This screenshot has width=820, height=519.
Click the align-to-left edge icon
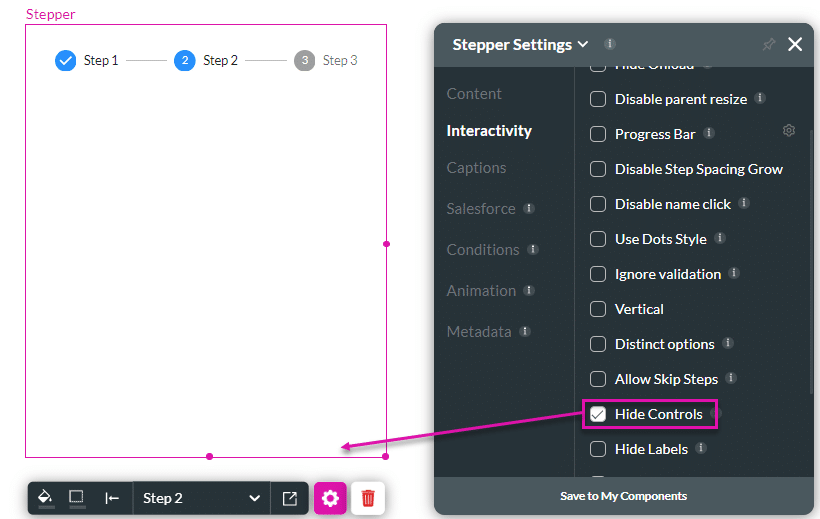click(112, 499)
